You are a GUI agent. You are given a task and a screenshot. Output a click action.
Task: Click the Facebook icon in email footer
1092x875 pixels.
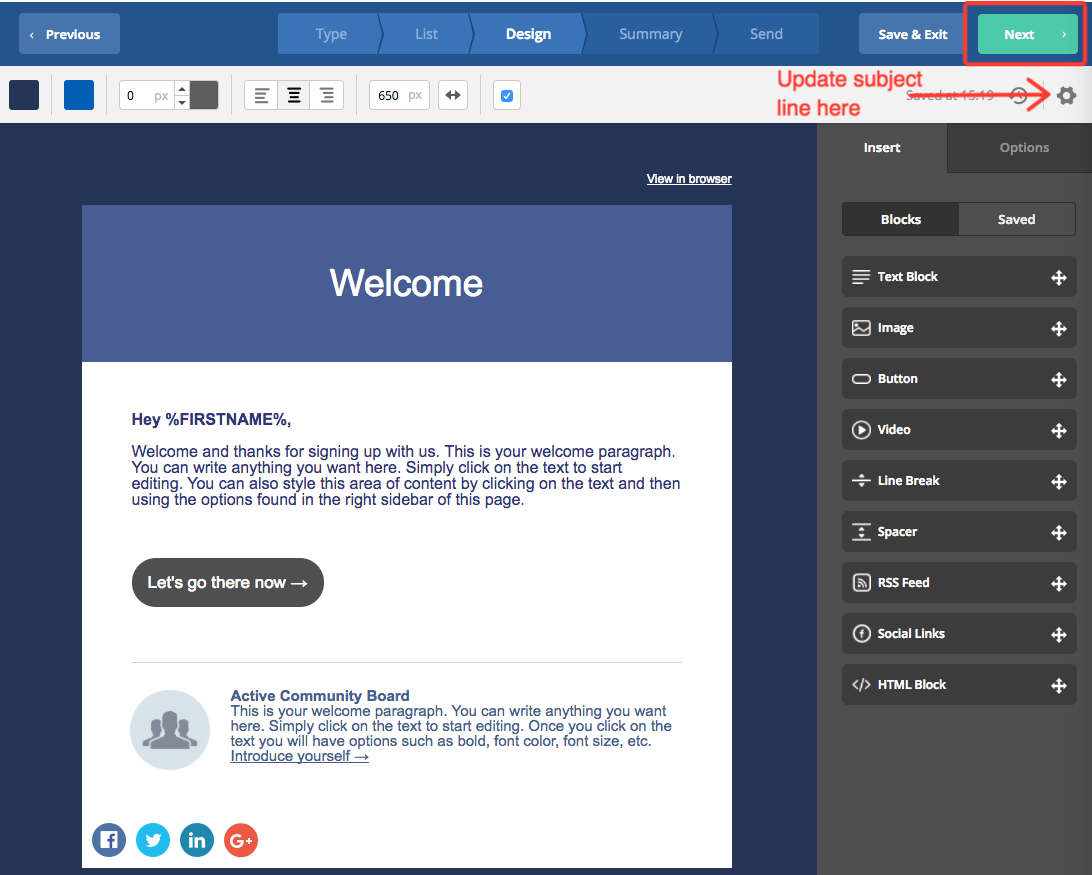(108, 840)
